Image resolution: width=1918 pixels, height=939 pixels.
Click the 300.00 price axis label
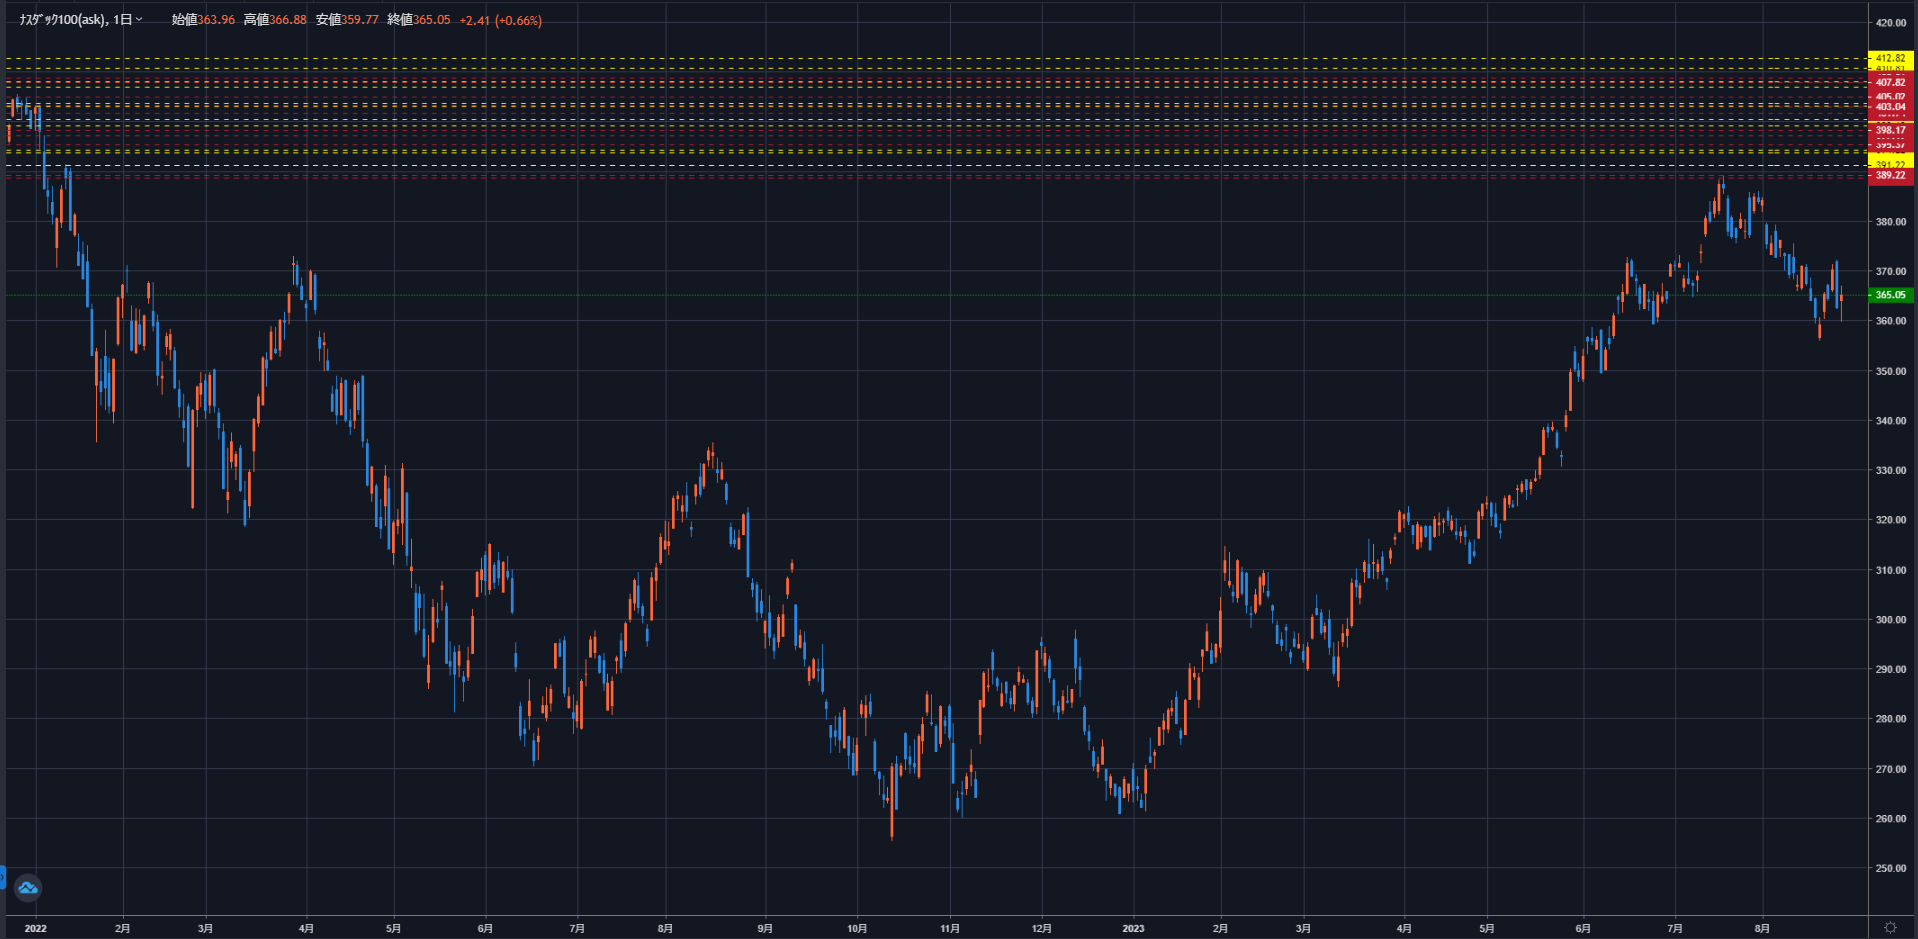(x=1891, y=620)
